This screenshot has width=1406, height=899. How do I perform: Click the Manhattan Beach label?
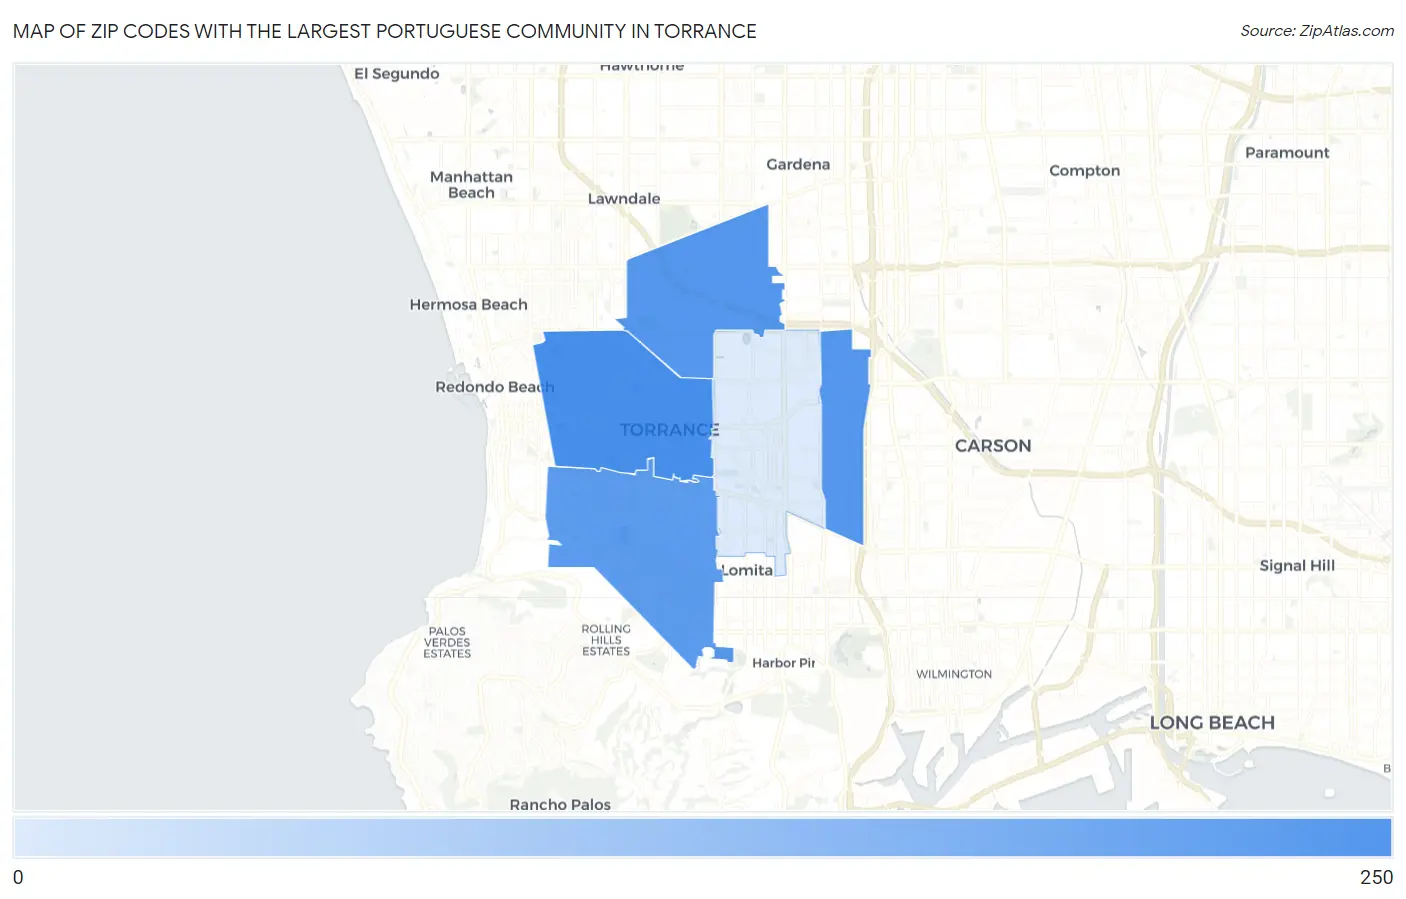471,185
